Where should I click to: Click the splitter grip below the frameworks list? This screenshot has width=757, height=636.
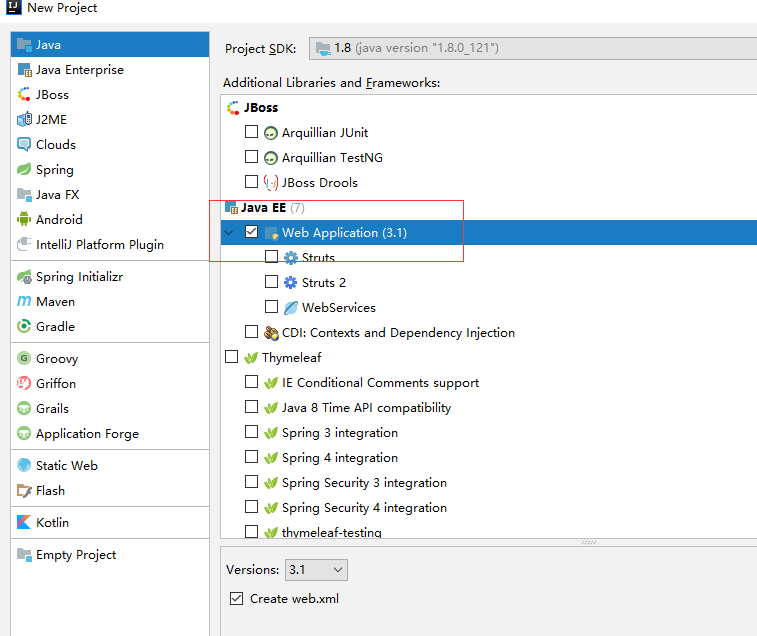(589, 542)
